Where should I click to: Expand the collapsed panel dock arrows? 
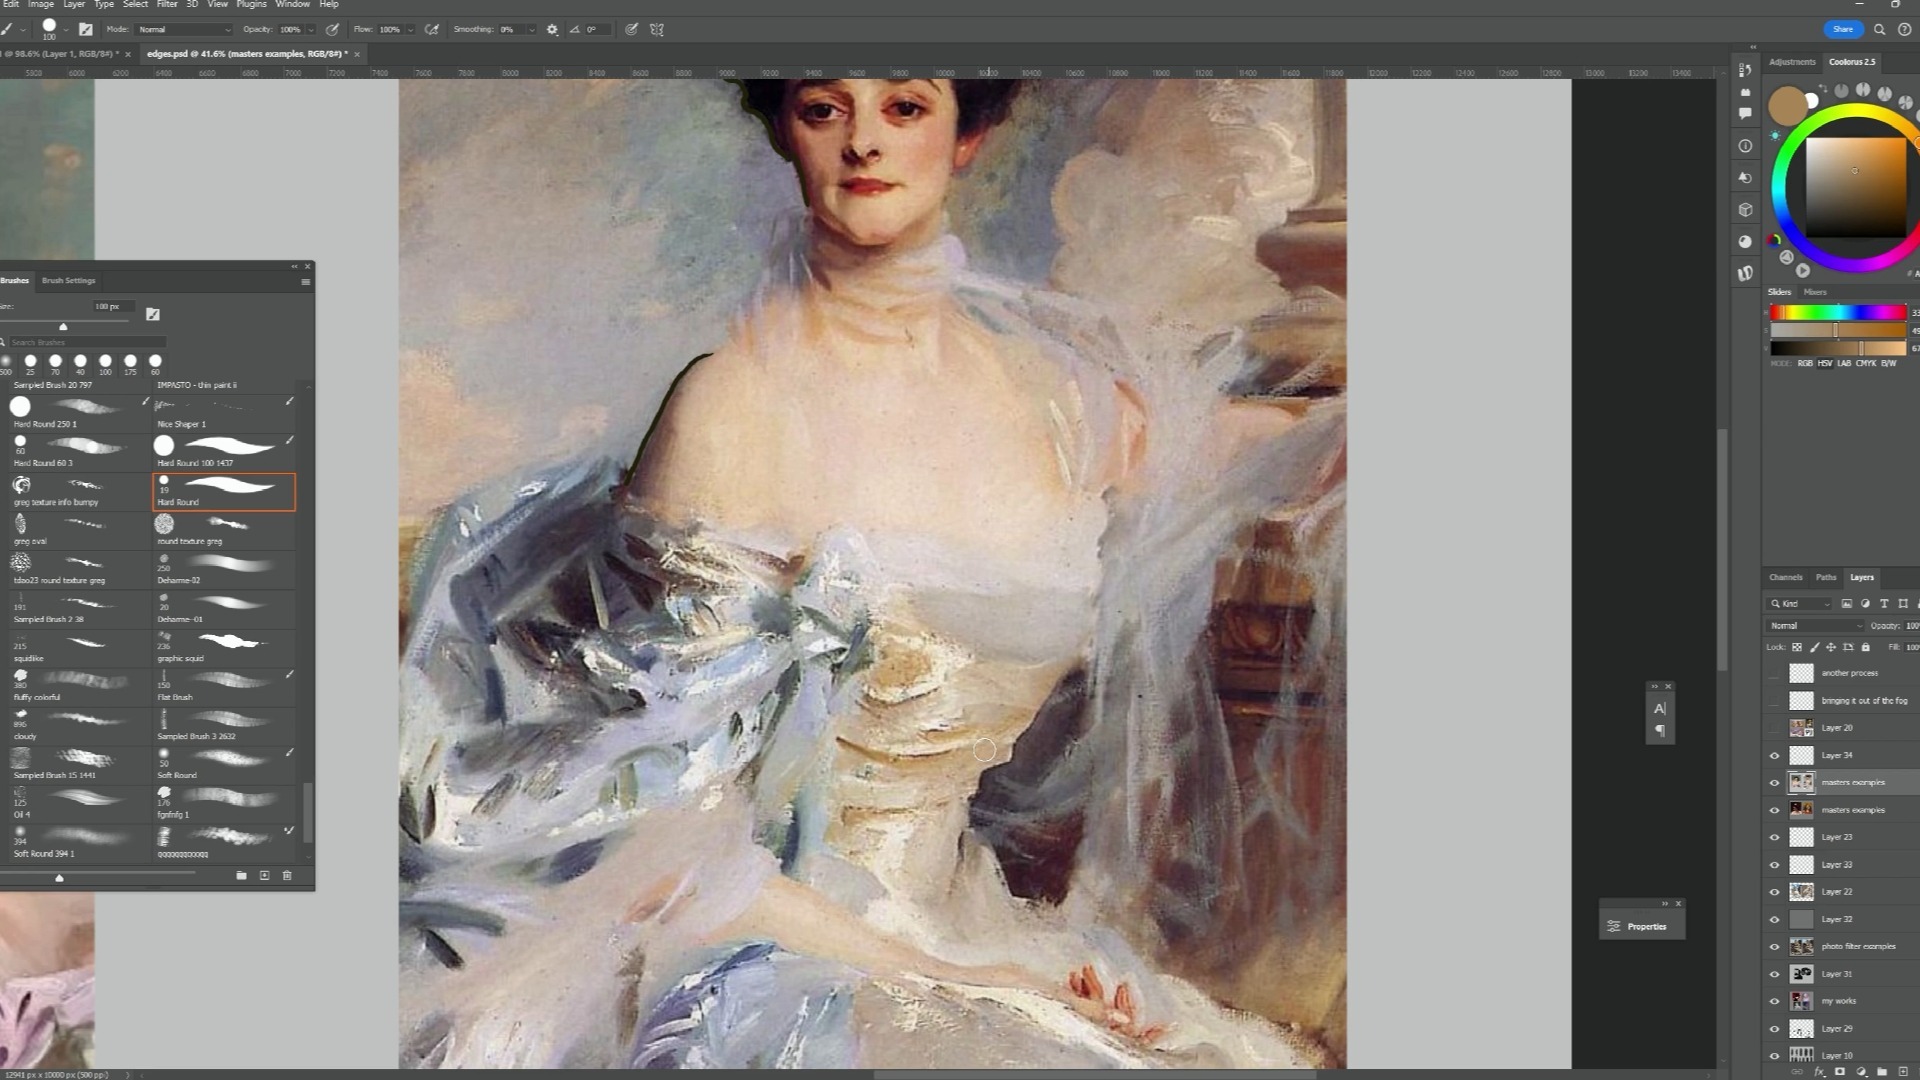(x=1752, y=47)
